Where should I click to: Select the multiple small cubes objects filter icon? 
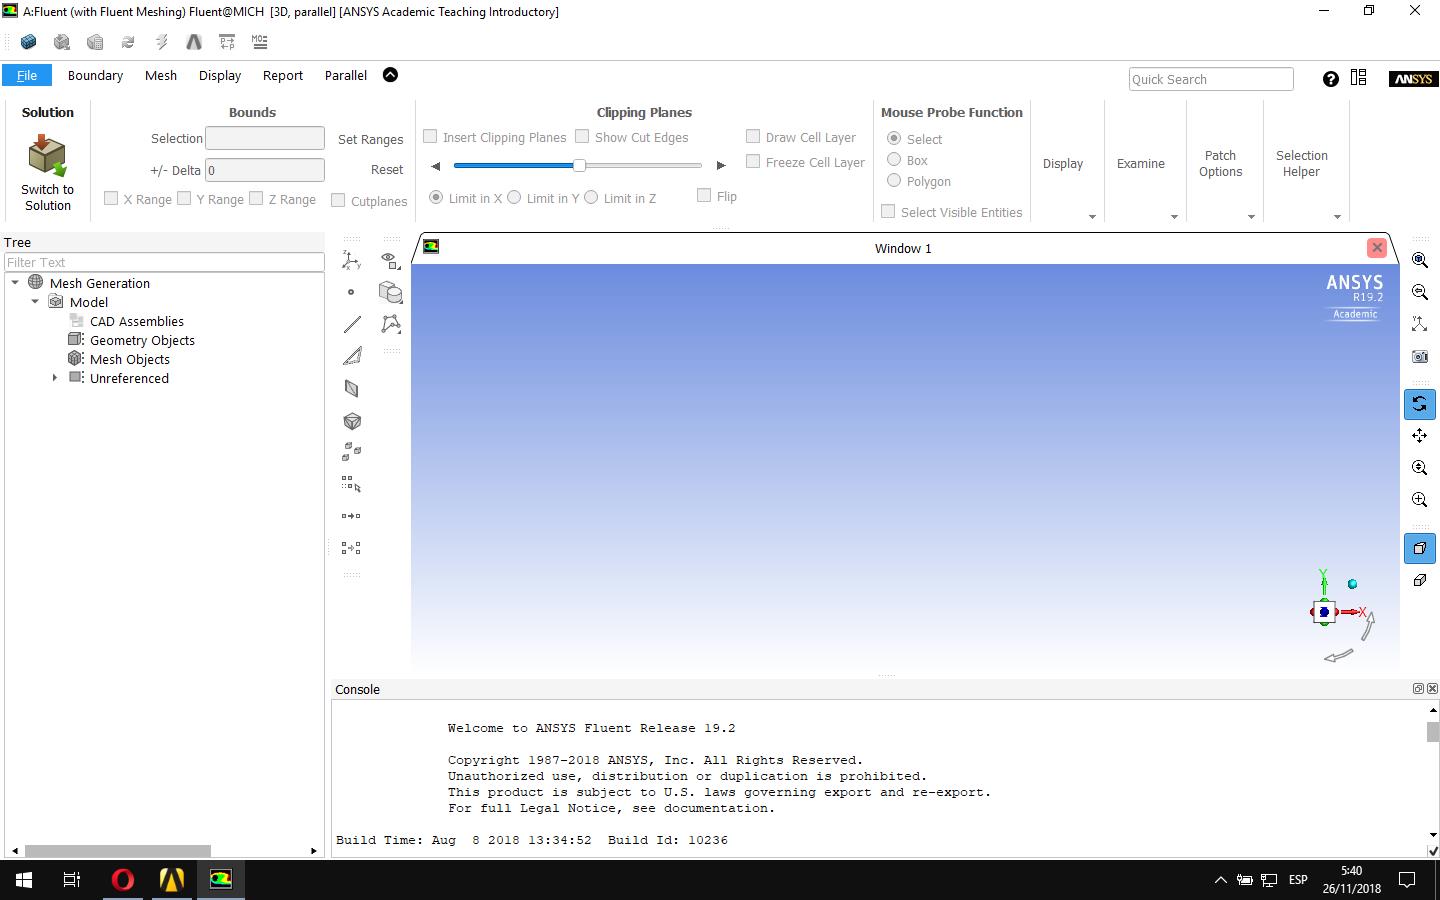point(352,451)
